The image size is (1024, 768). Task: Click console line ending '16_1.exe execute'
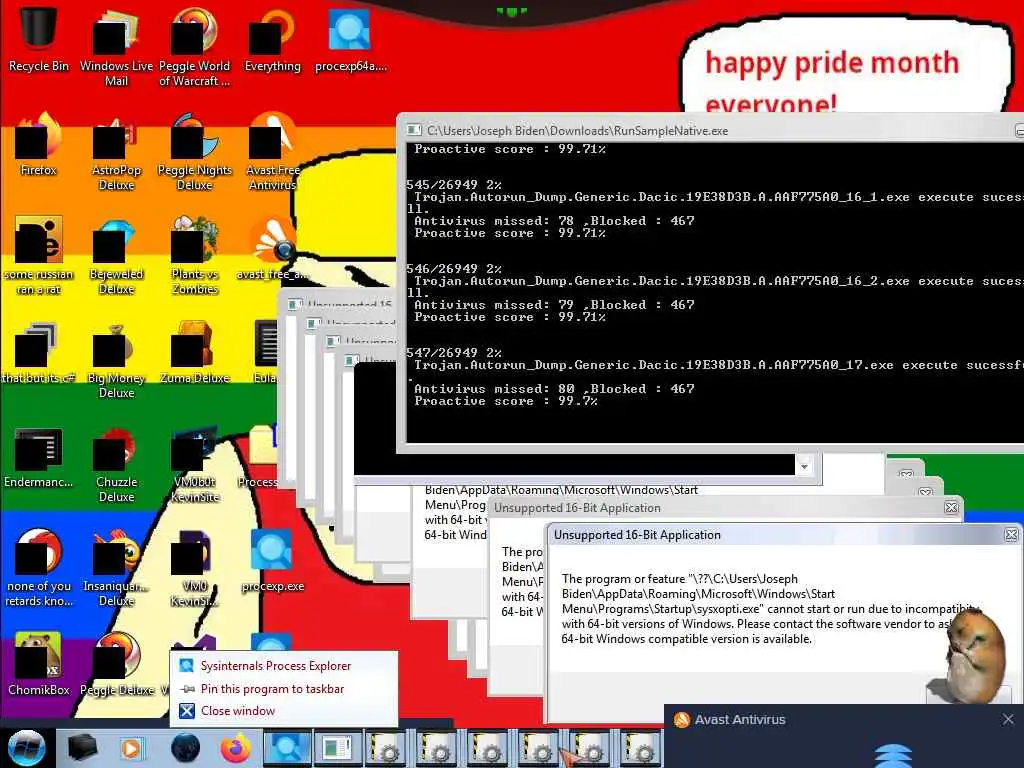718,197
